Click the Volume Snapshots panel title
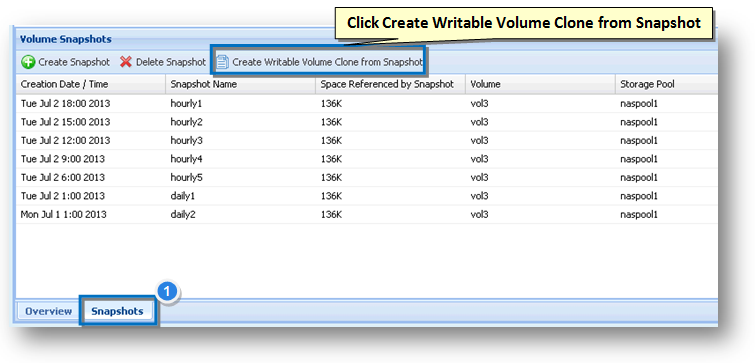 [65, 39]
